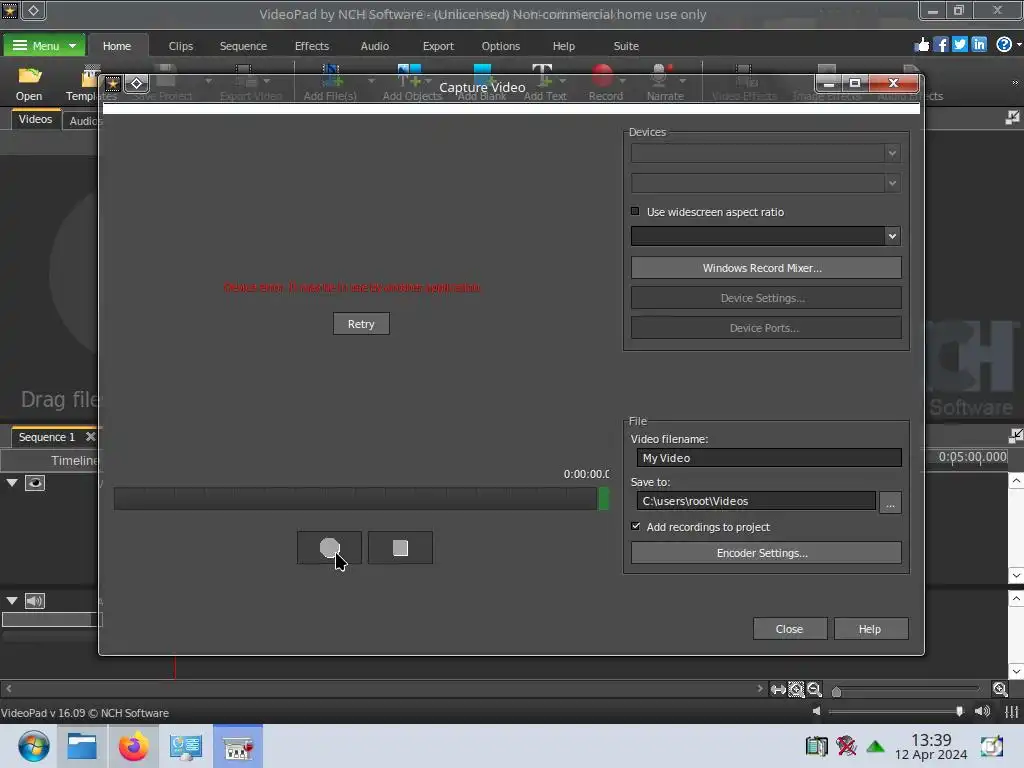Select the VideoPad taskbar icon

[238, 746]
